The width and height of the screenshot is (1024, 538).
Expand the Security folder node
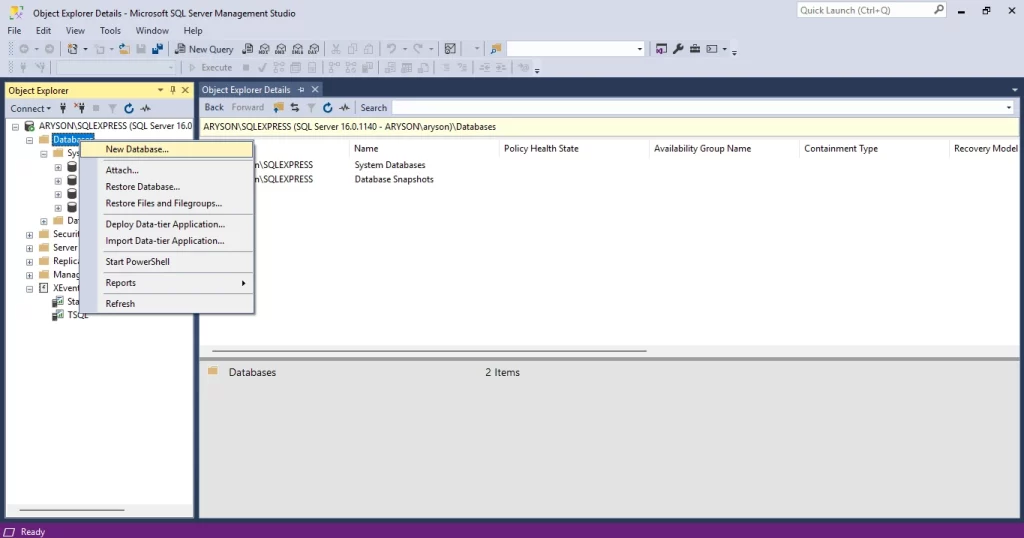pos(29,234)
